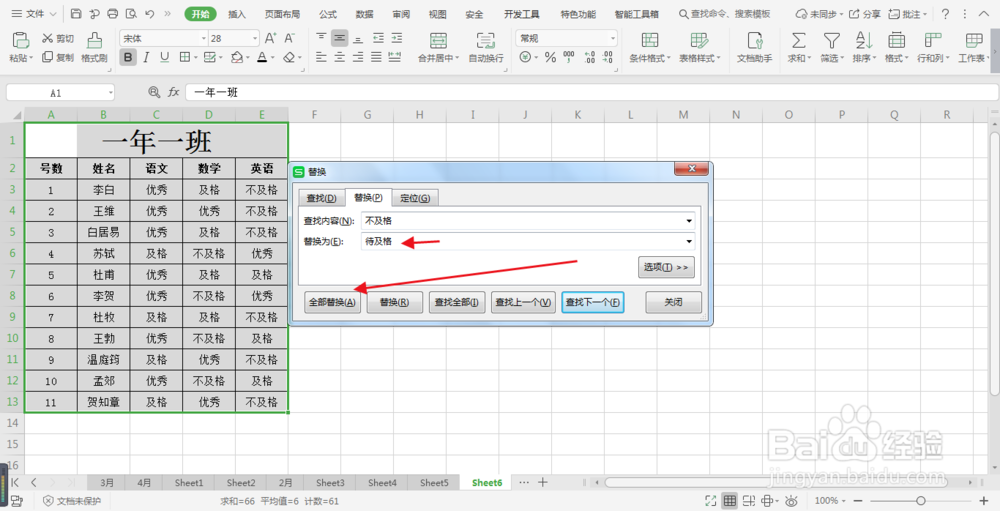Click the Merge and Center (合并居中) icon
Screen dimensions: 1000x511
coord(438,41)
